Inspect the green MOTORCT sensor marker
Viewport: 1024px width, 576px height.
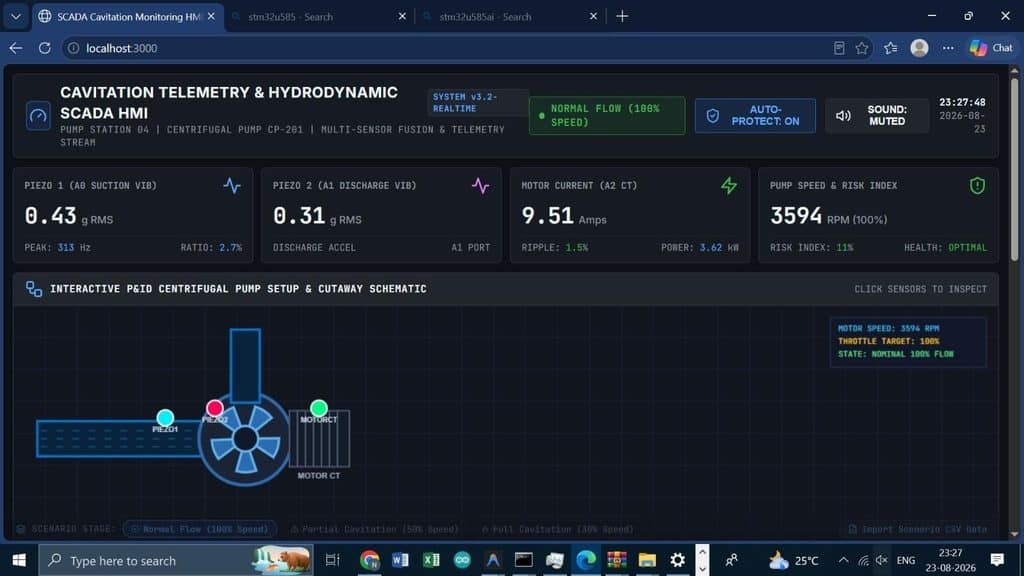[x=319, y=408]
